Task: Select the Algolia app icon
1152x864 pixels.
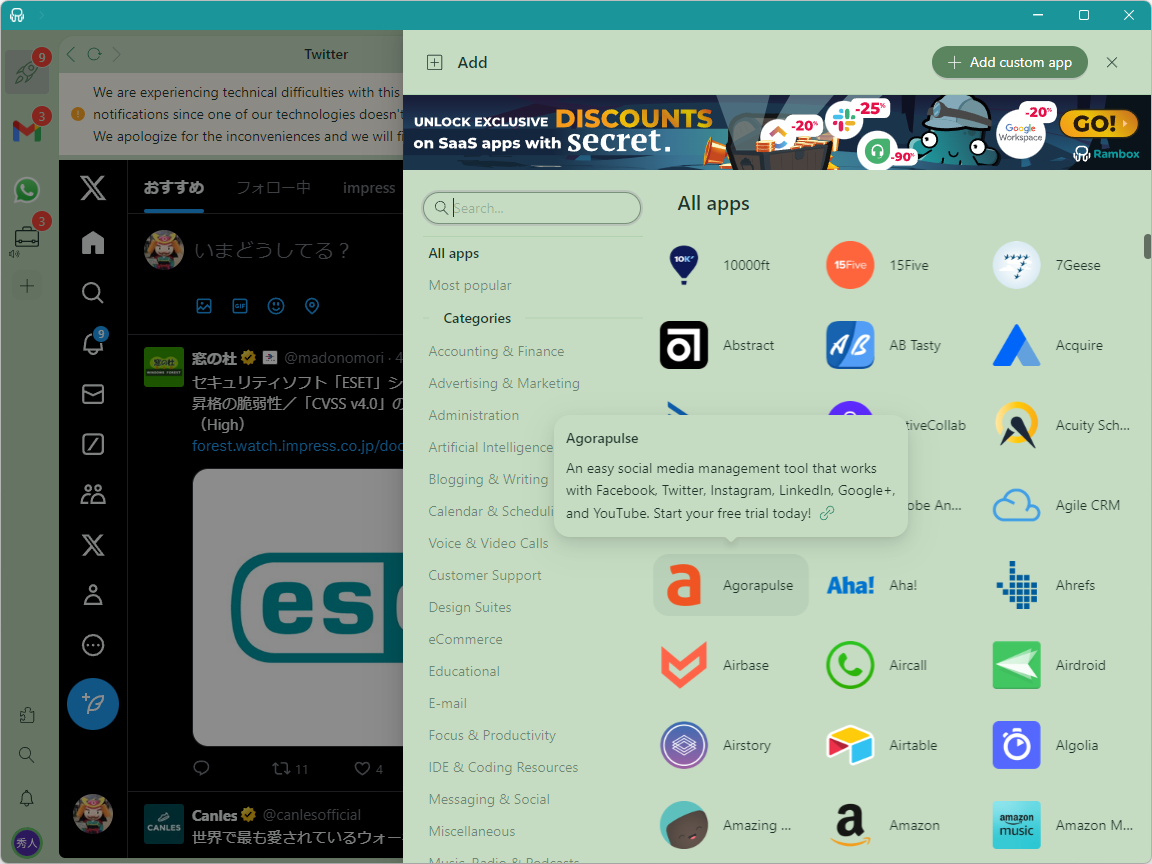Action: [1016, 745]
